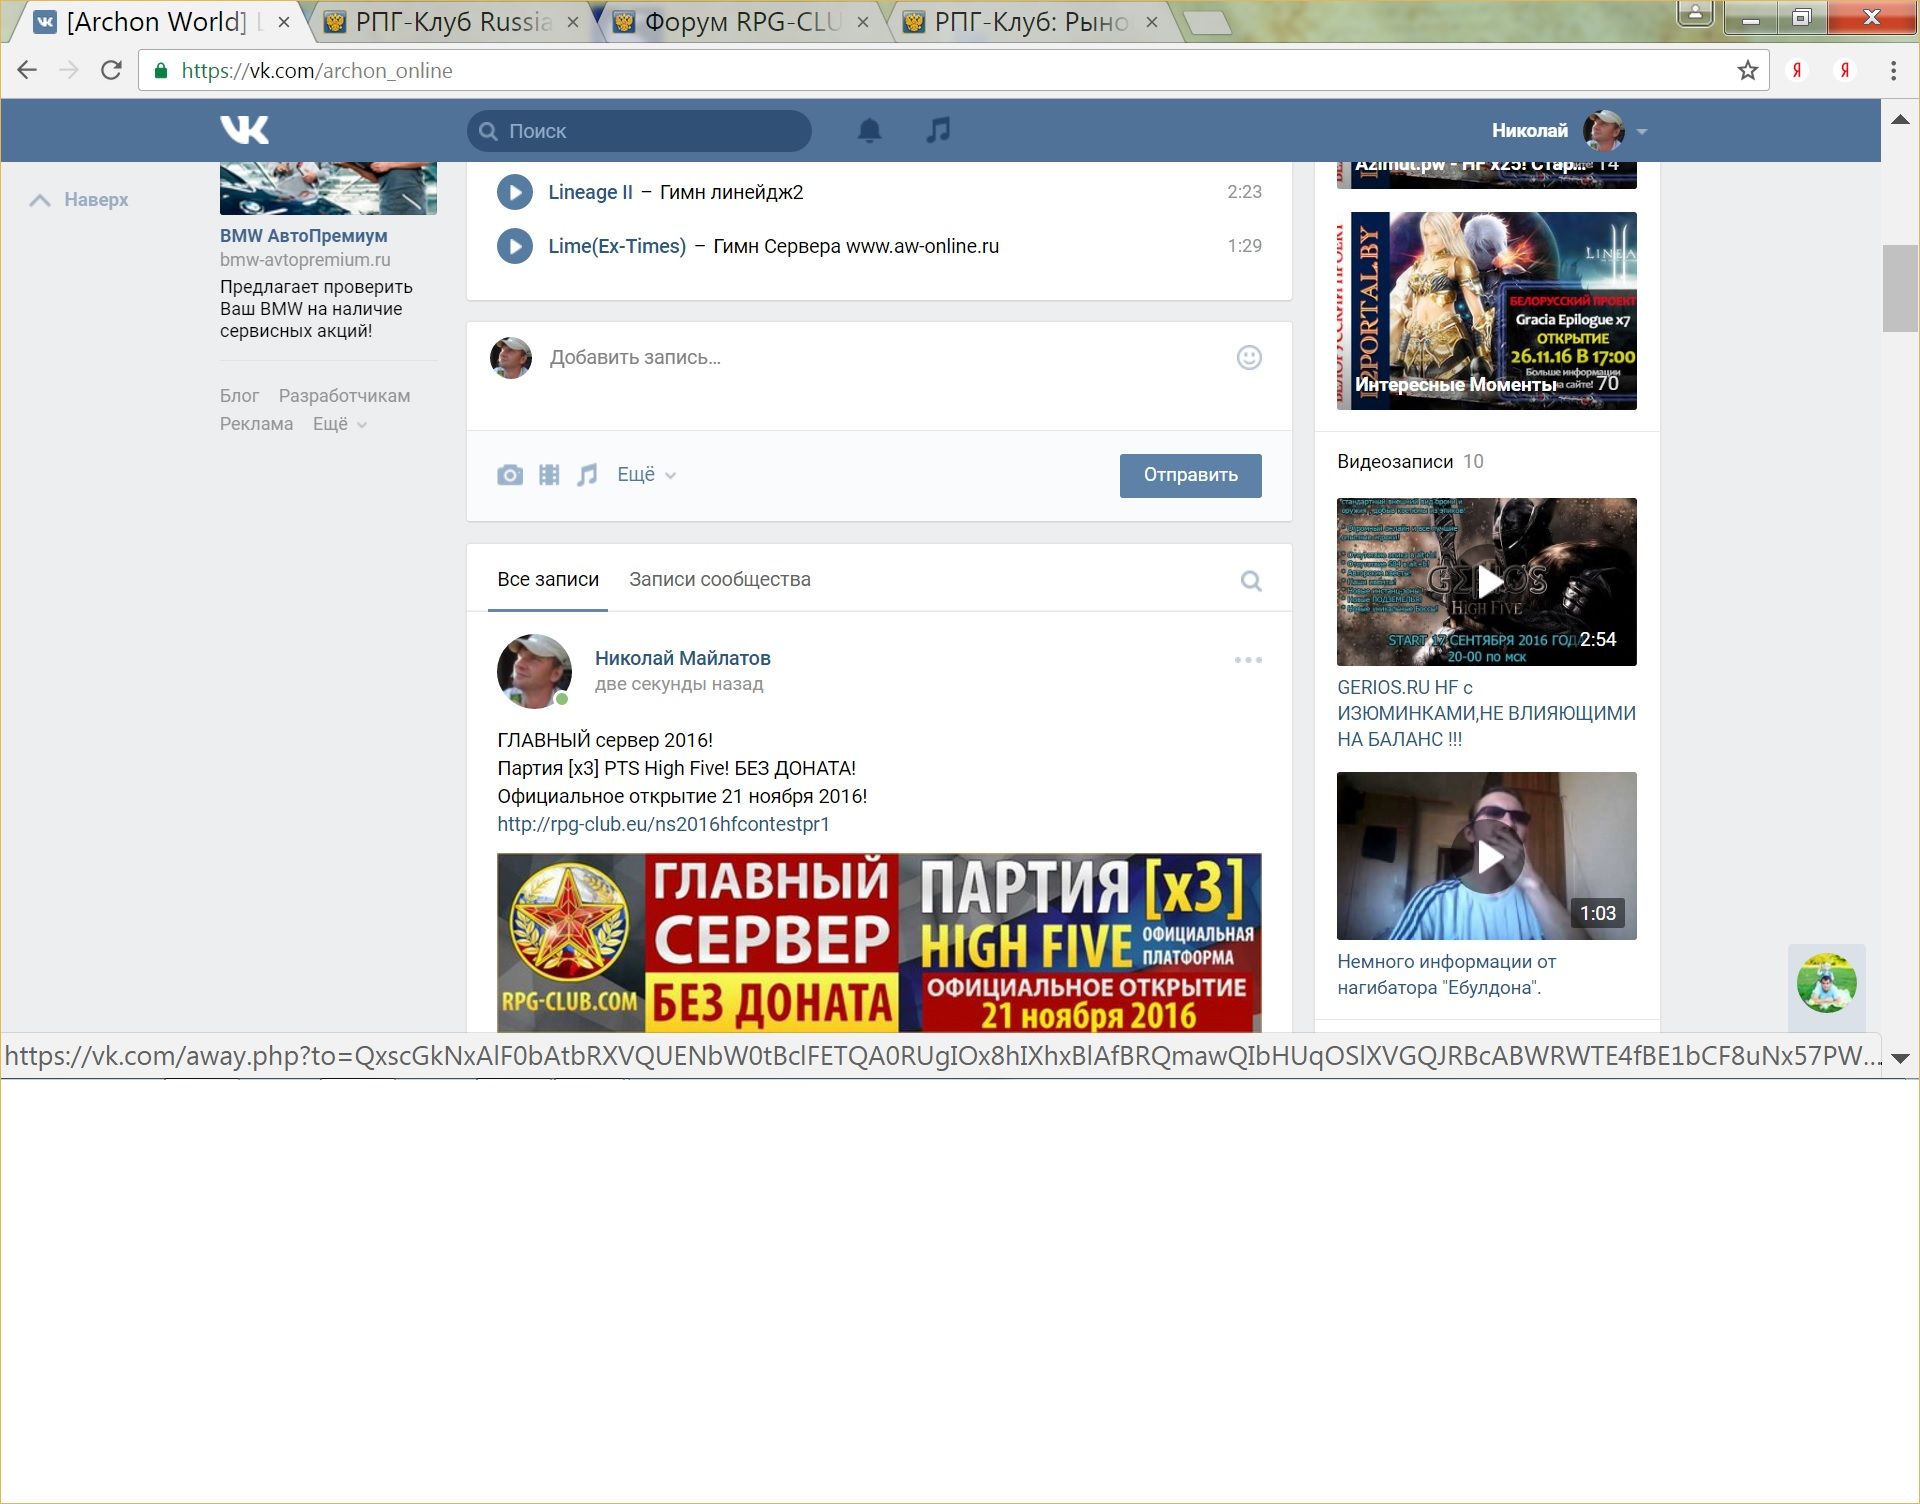Switch to the Записи сообщества tab

(719, 580)
